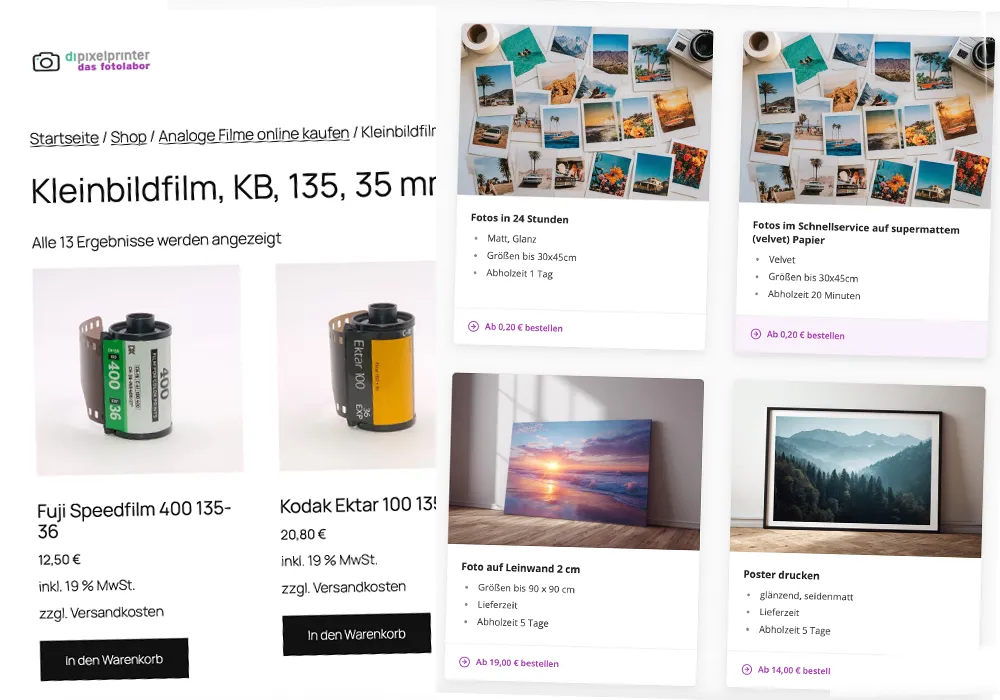
Task: Open the Fuji Speedfilm 400 135-36 title
Action: click(134, 520)
